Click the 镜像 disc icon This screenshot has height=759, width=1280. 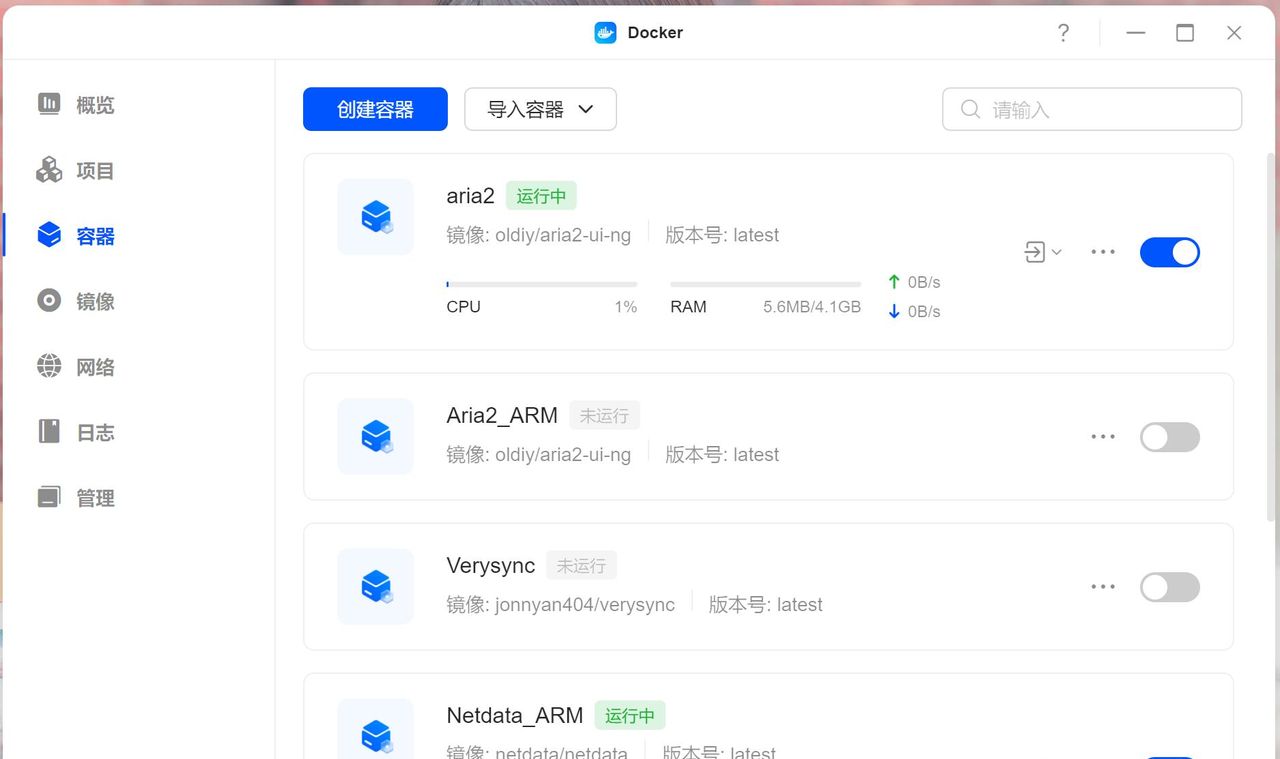pyautogui.click(x=49, y=300)
